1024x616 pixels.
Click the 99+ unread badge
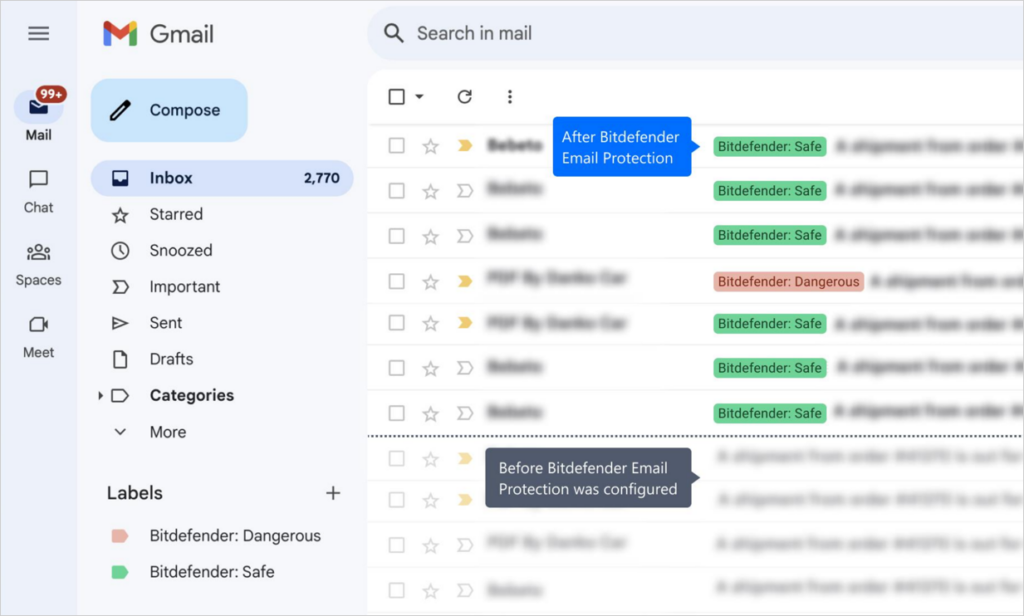[x=51, y=94]
